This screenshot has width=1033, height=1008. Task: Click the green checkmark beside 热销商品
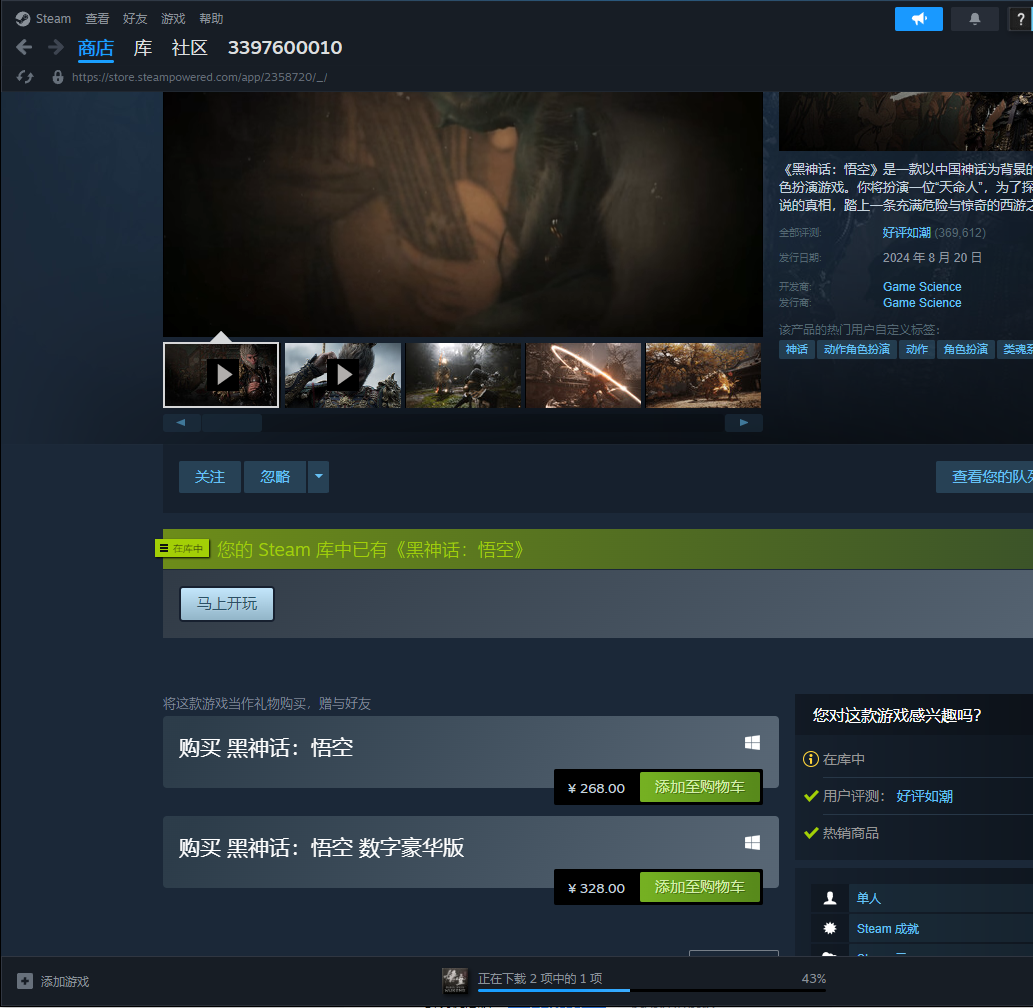pos(811,833)
